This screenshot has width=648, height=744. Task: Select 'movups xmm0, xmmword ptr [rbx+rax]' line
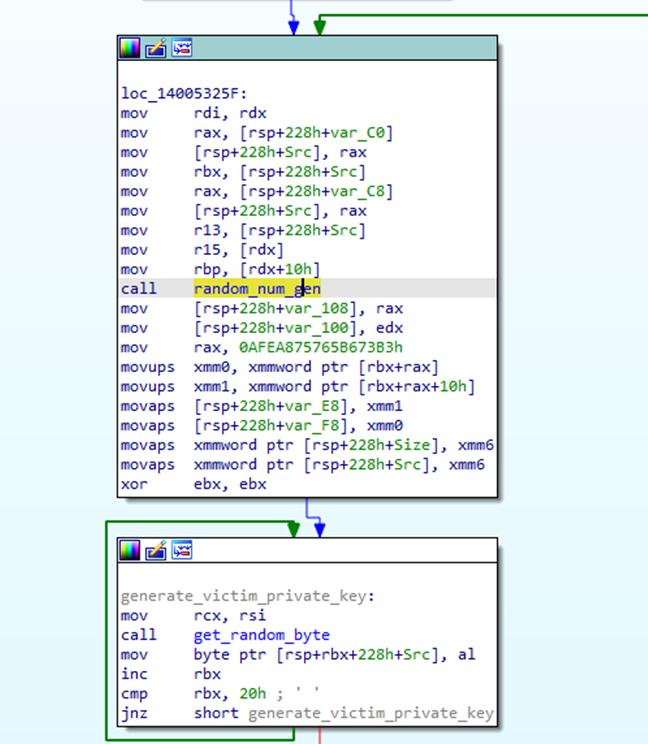[280, 367]
